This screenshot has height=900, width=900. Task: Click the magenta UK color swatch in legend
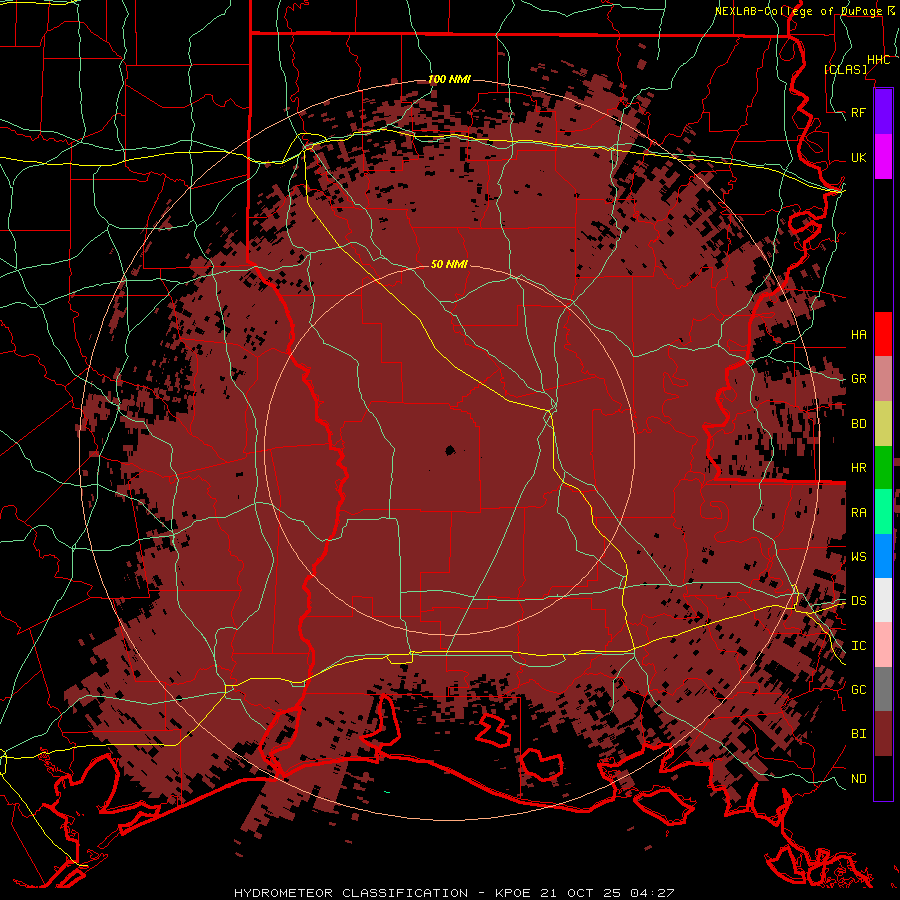point(883,157)
